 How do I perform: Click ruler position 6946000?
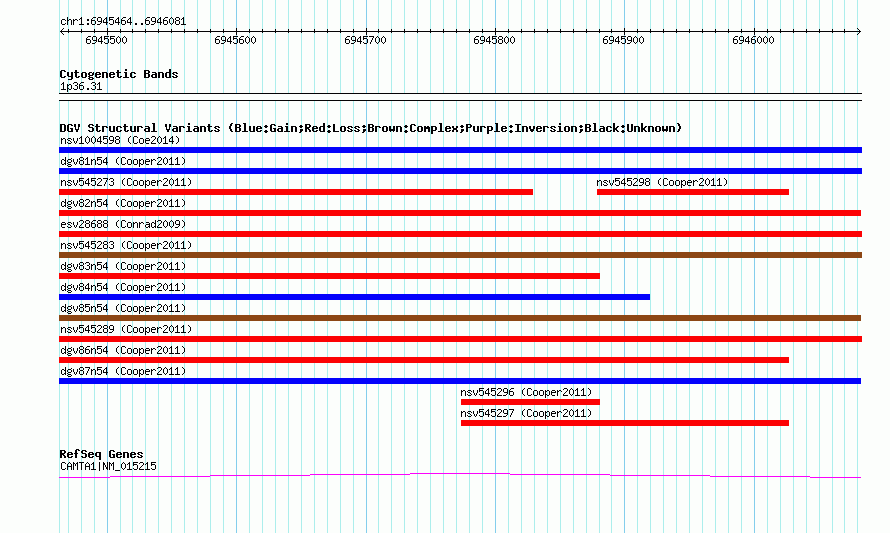coord(753,40)
